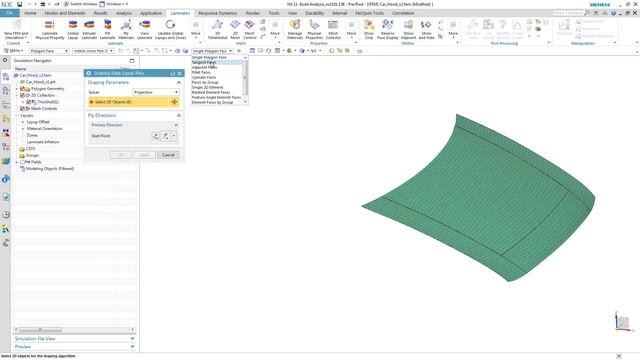Click New FEM and Simulation
640x360 pixels.
pyautogui.click(x=16, y=30)
